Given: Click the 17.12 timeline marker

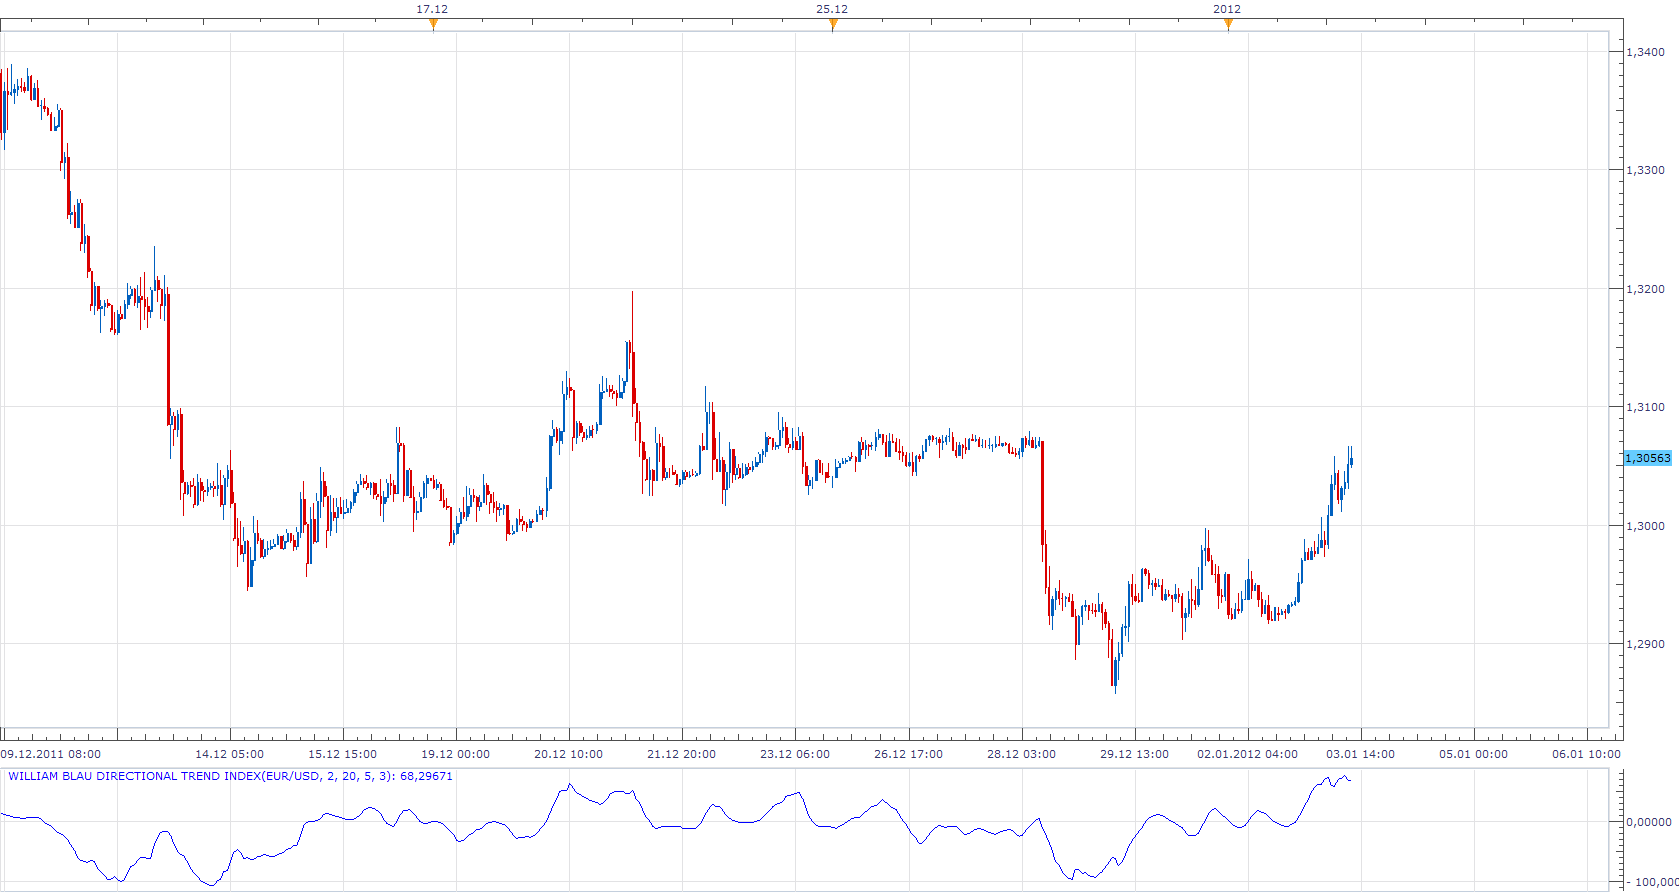Looking at the screenshot, I should pyautogui.click(x=432, y=25).
